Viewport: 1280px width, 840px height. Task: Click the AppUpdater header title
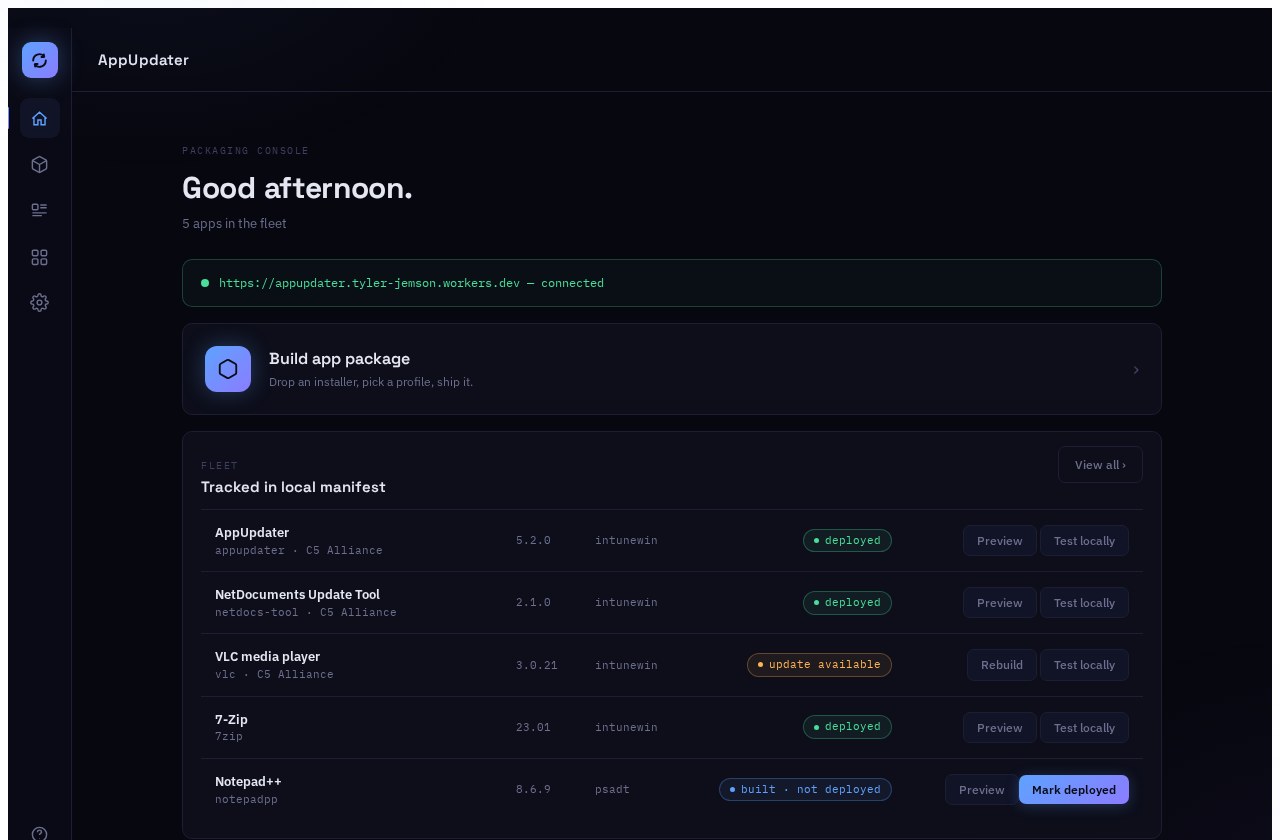tap(143, 60)
